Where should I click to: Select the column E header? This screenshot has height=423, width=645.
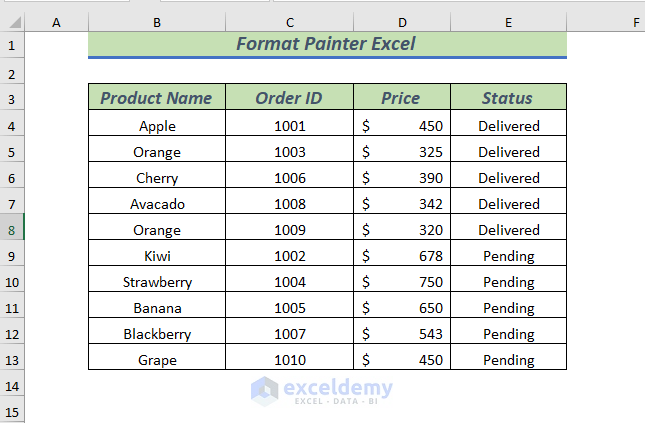(x=508, y=21)
